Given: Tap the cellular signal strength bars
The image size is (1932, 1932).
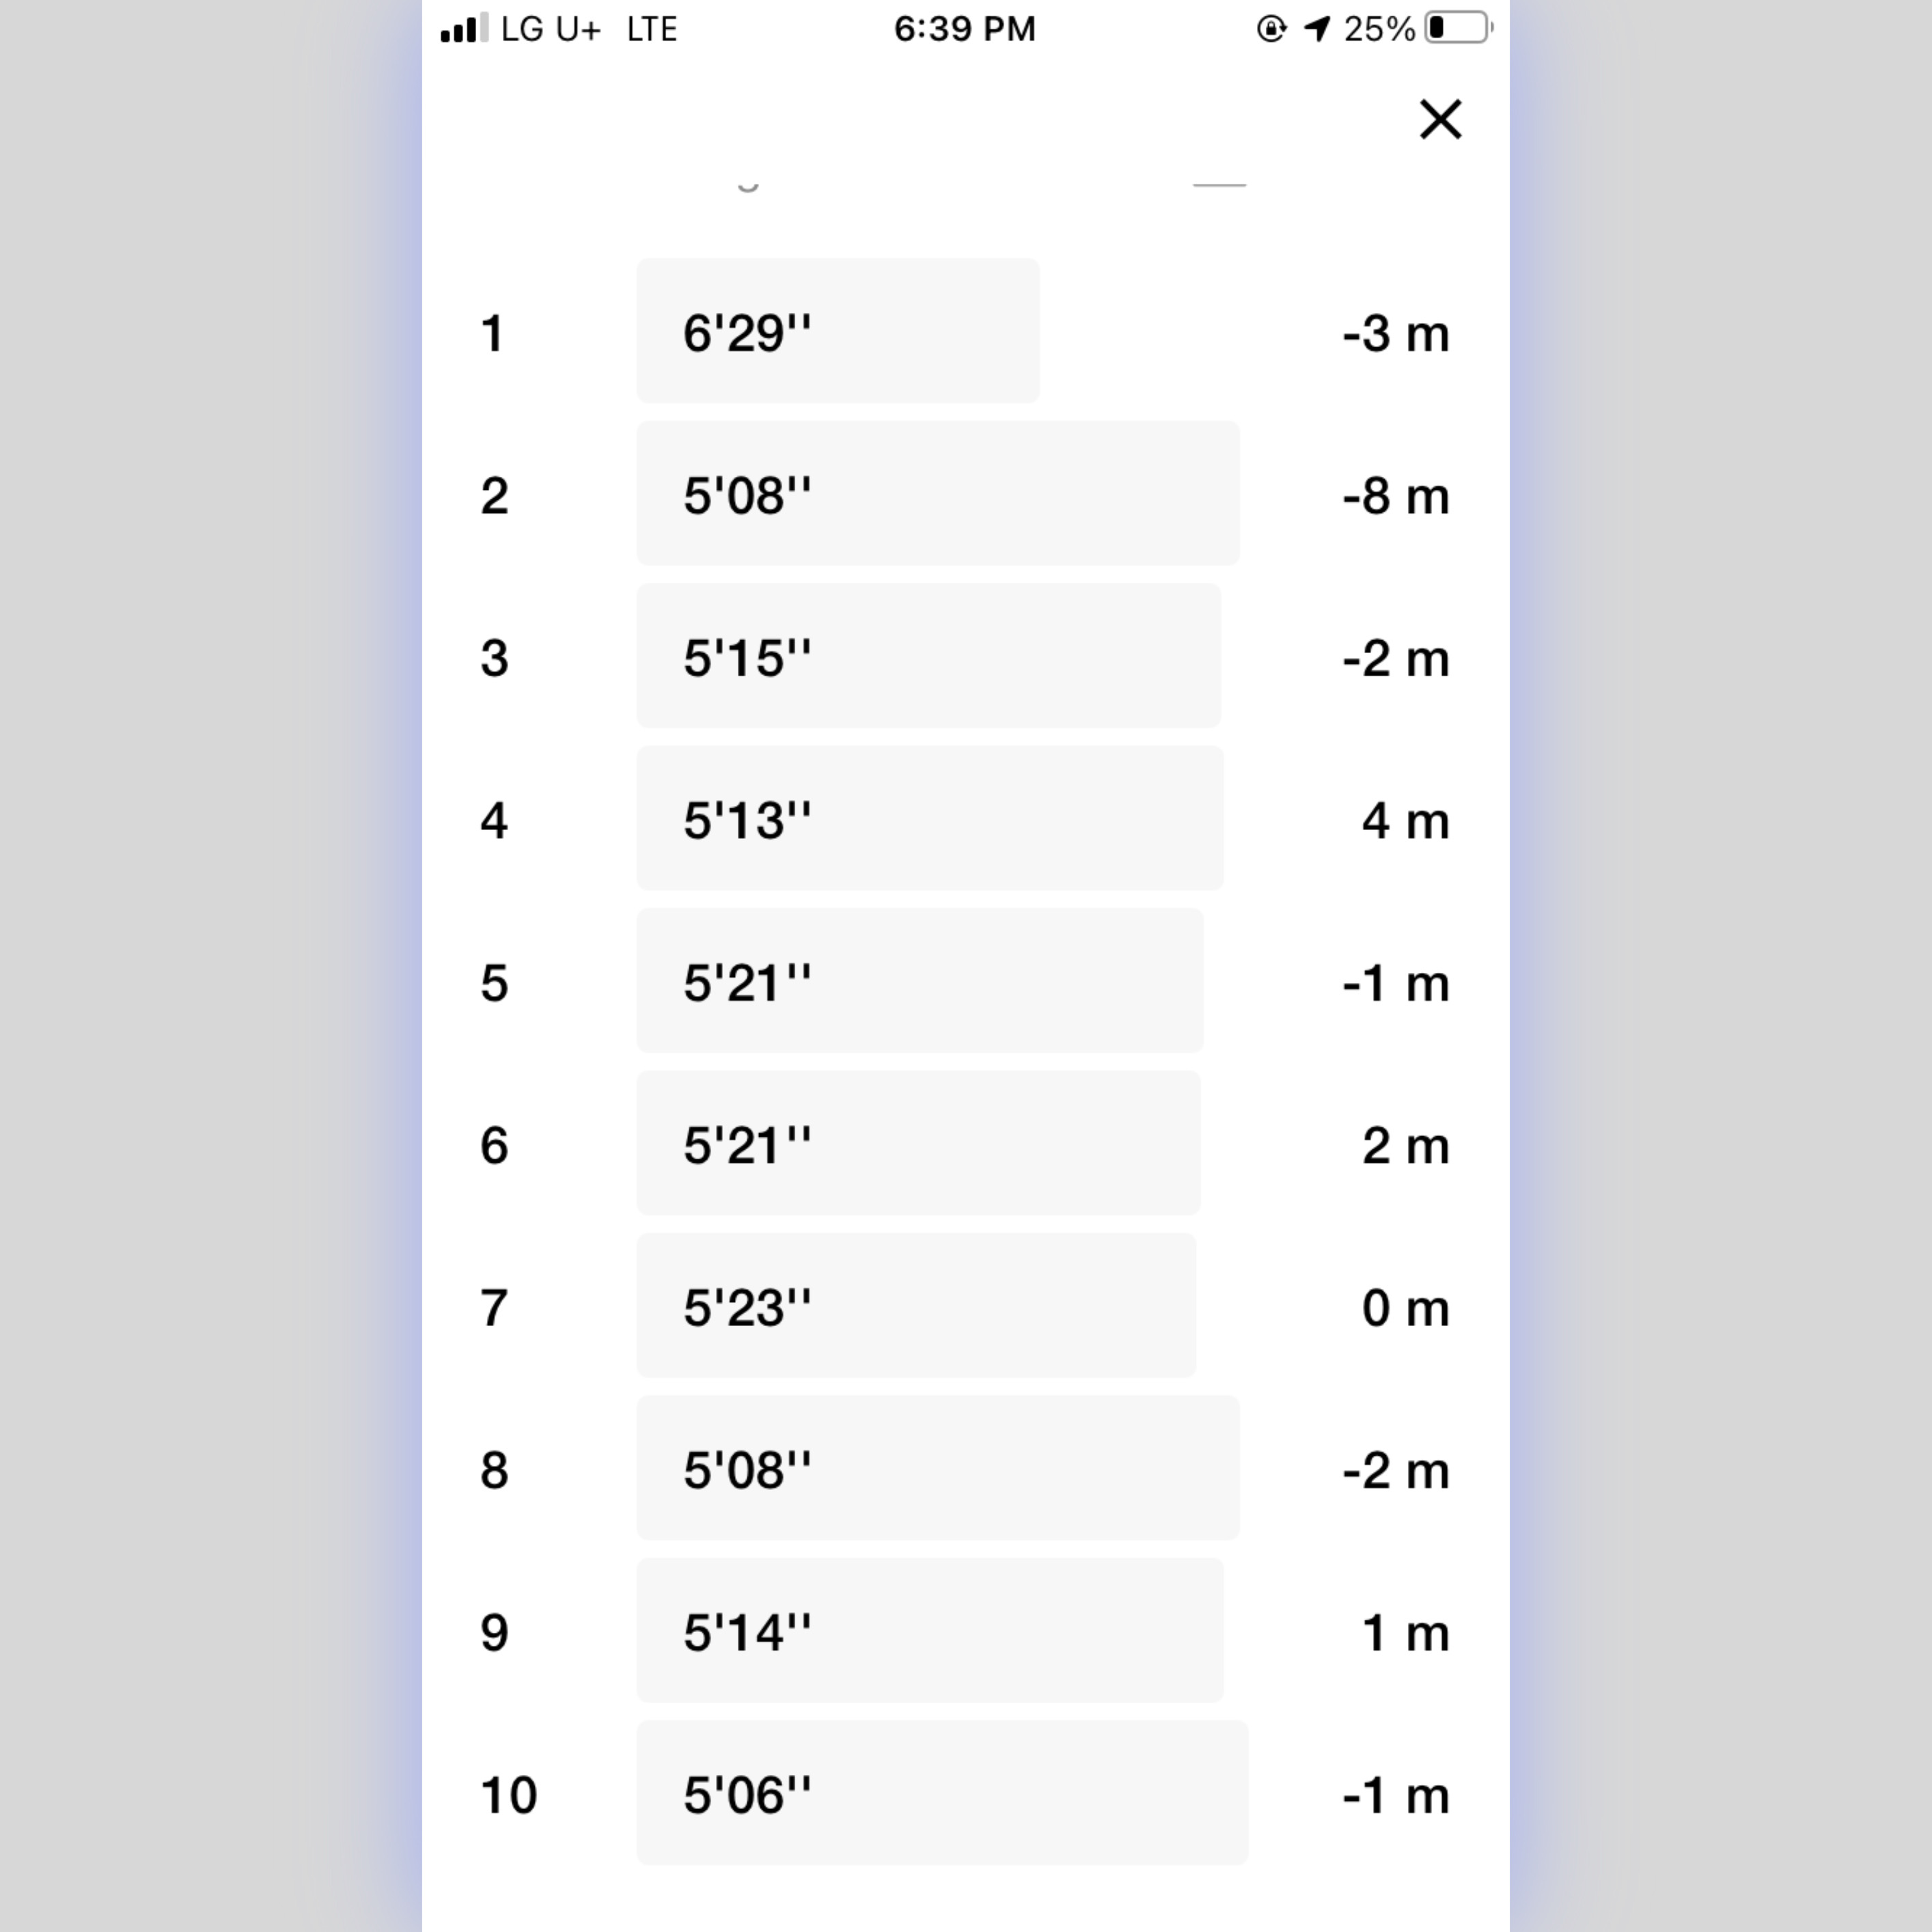Looking at the screenshot, I should click(x=463, y=27).
